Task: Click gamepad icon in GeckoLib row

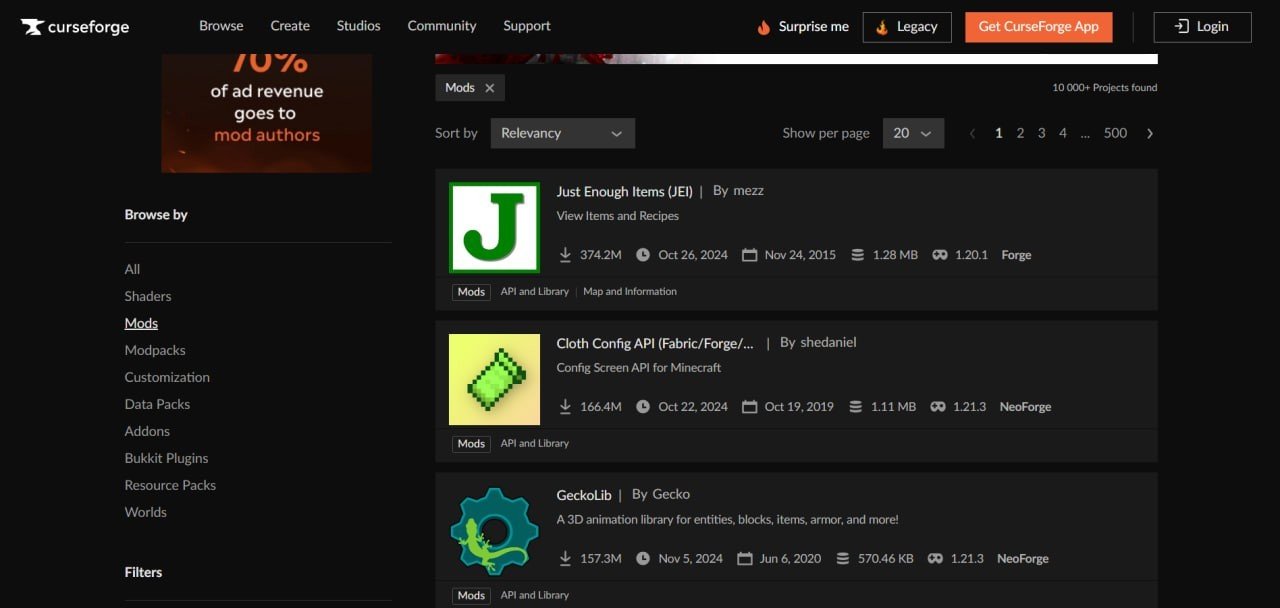Action: [935, 559]
